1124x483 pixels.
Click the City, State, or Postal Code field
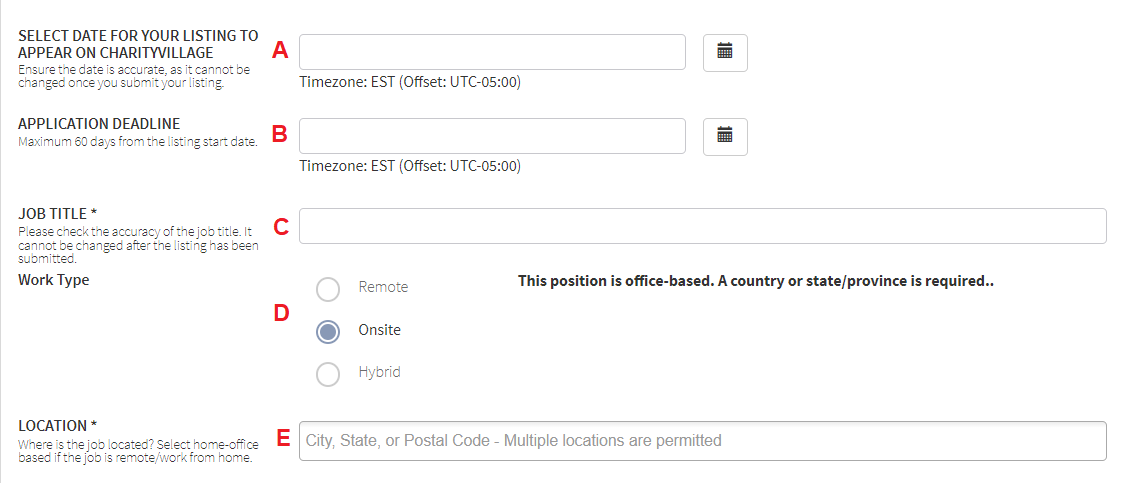coord(702,441)
